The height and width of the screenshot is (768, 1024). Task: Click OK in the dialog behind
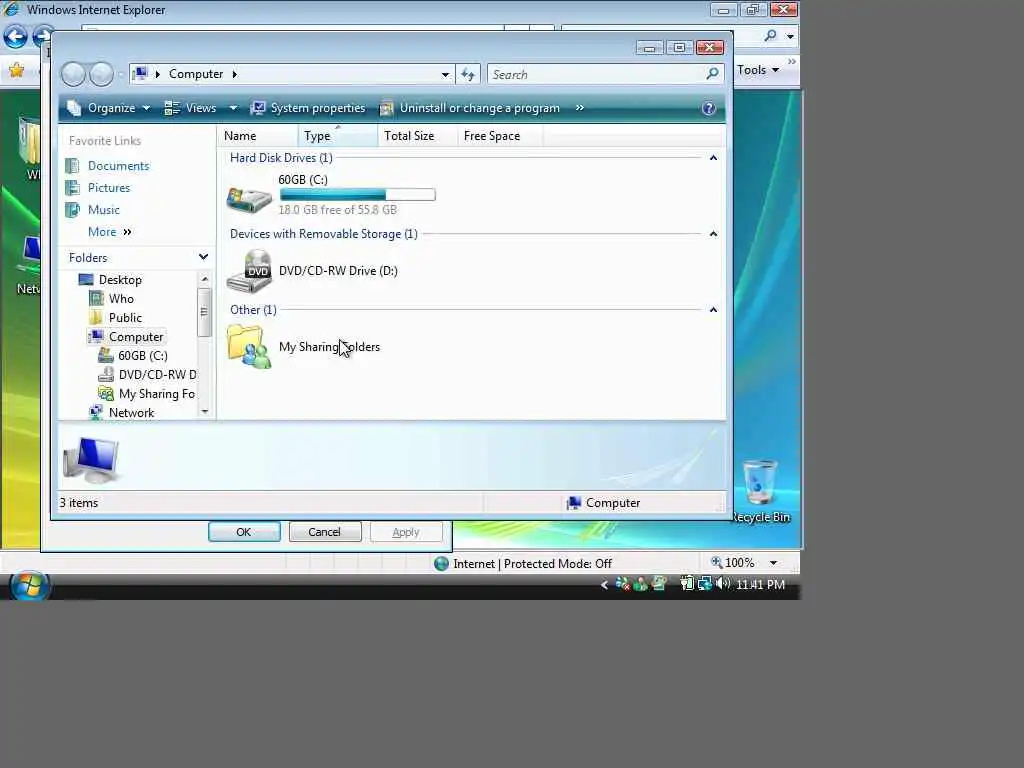244,532
